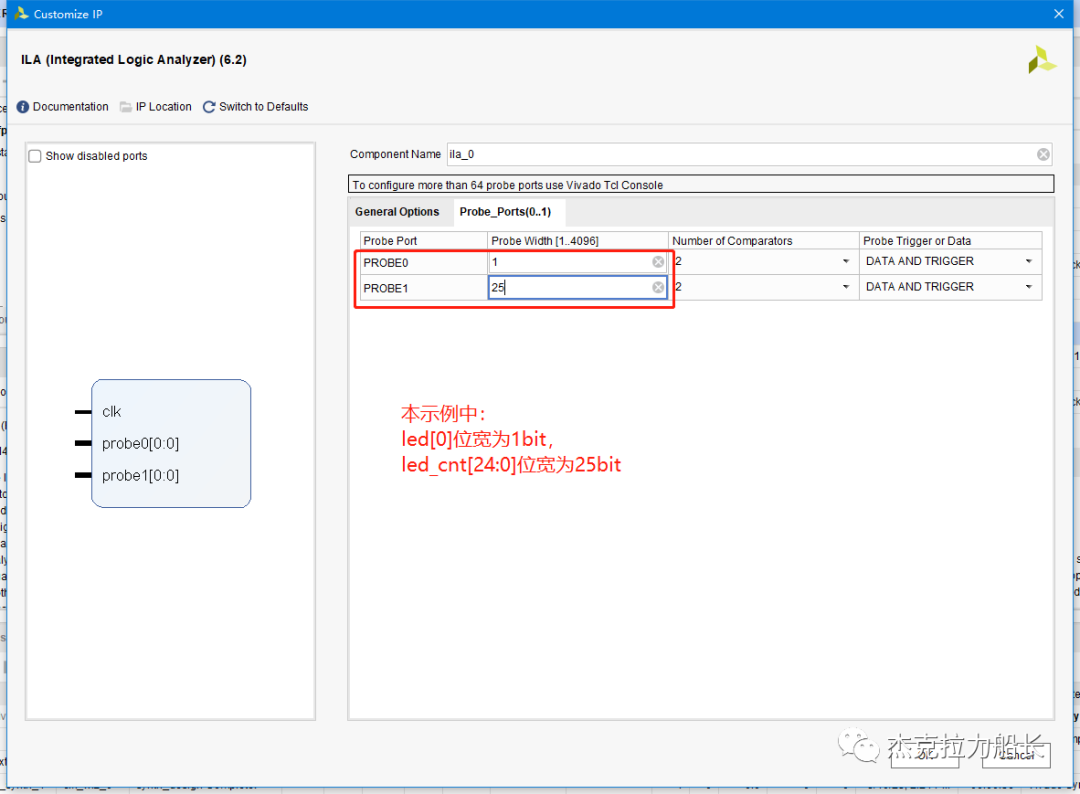The height and width of the screenshot is (794, 1080).
Task: Click the Probe Trigger or Data header
Action: [x=950, y=241]
